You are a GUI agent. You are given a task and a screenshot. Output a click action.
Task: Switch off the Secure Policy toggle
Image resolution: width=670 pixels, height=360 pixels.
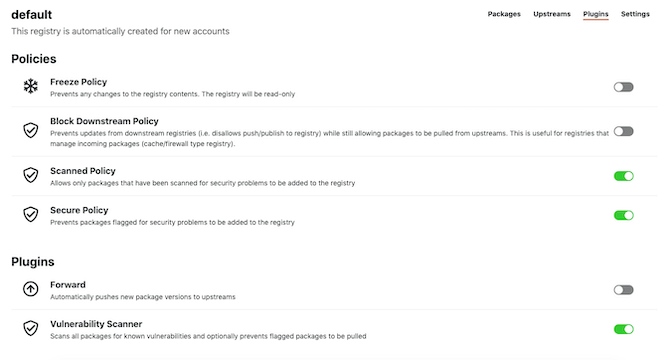[623, 215]
